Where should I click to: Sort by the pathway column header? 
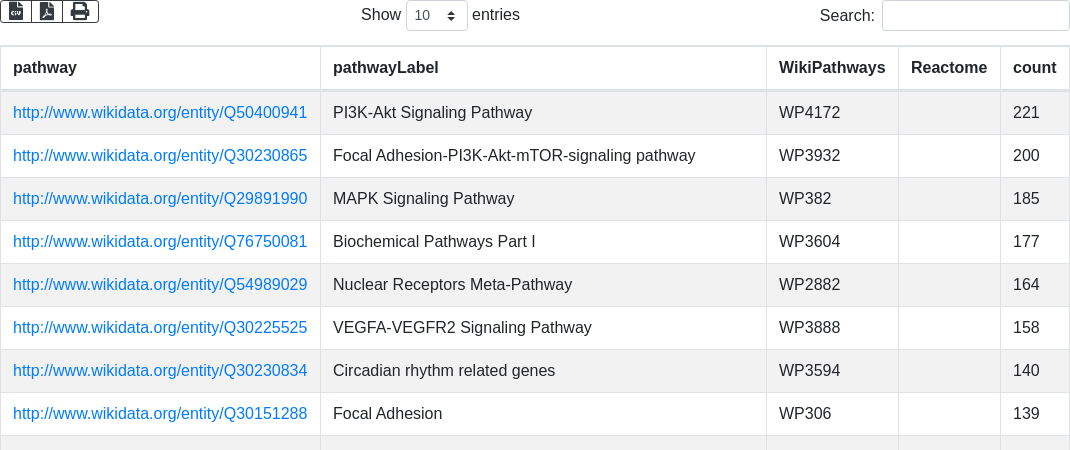(x=45, y=68)
